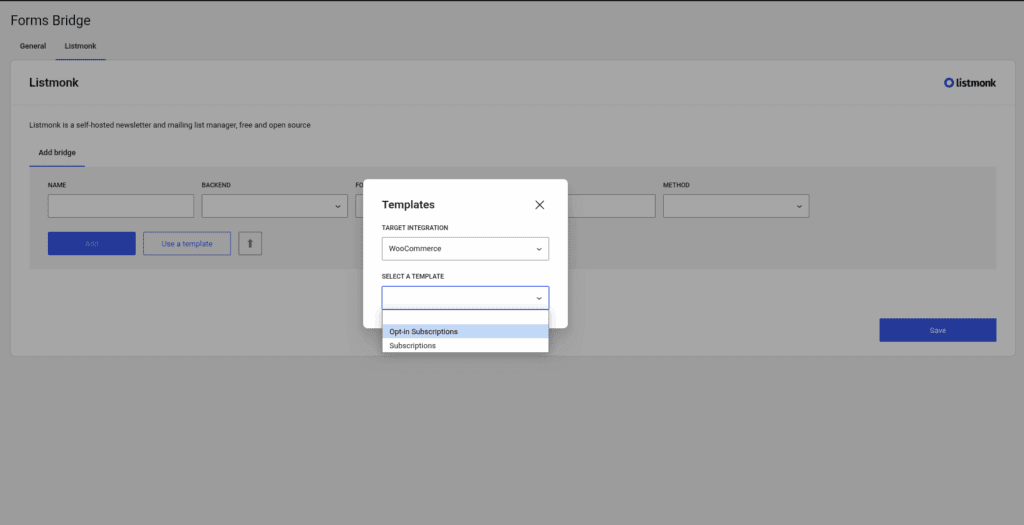Click the listmonk logo
This screenshot has height=525, width=1024.
(970, 83)
